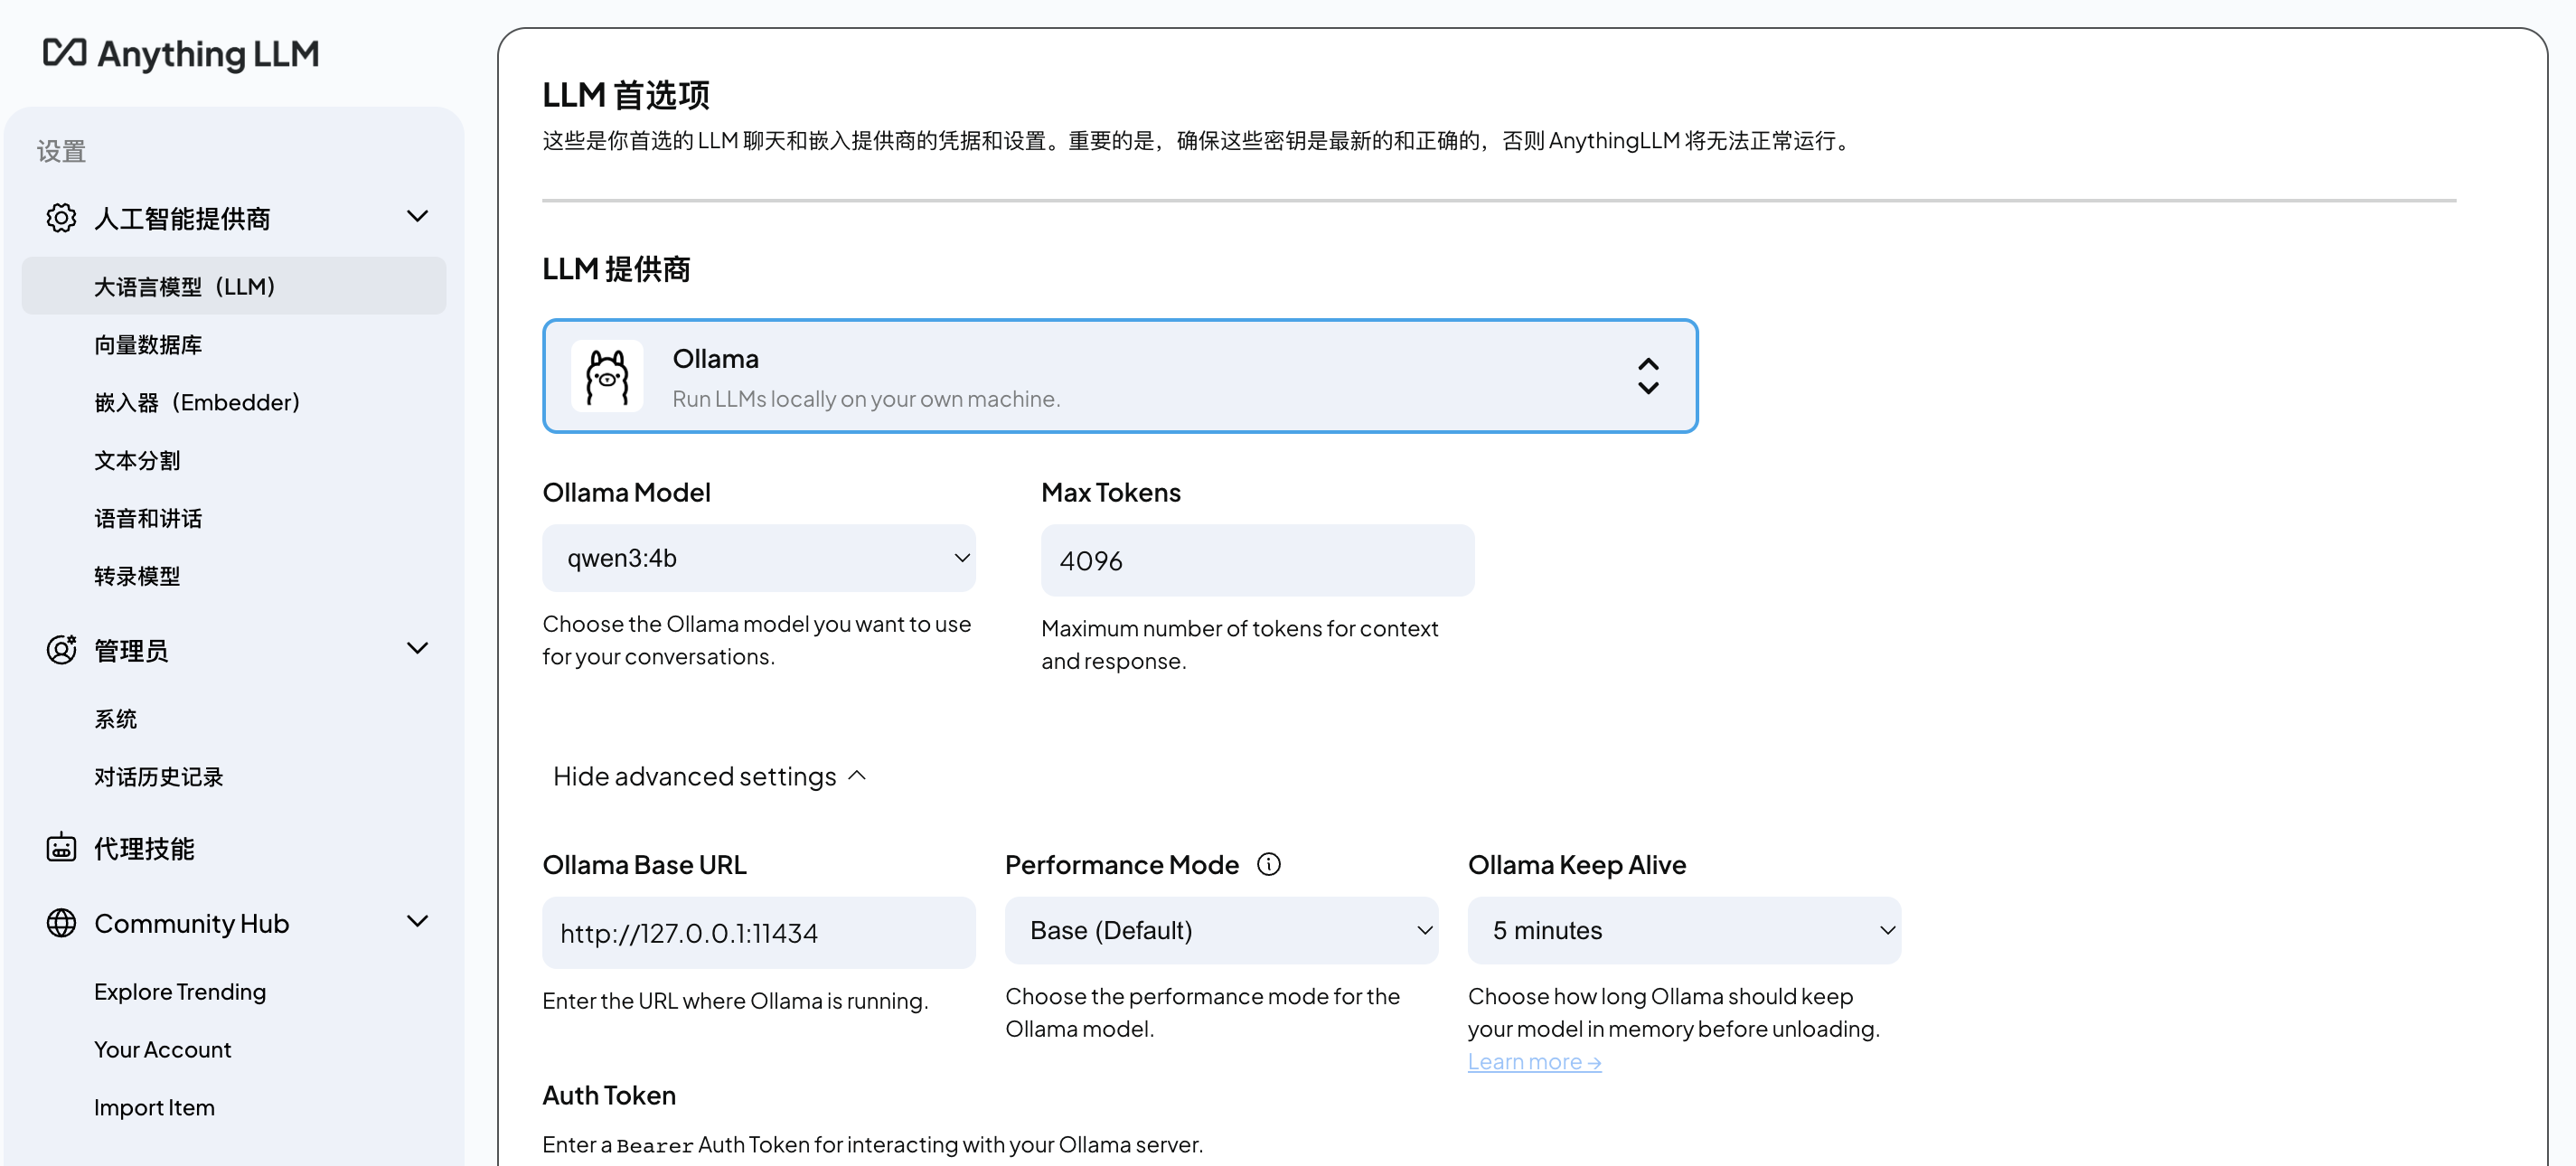Click the LLM 首选项 heading

pyautogui.click(x=626, y=95)
